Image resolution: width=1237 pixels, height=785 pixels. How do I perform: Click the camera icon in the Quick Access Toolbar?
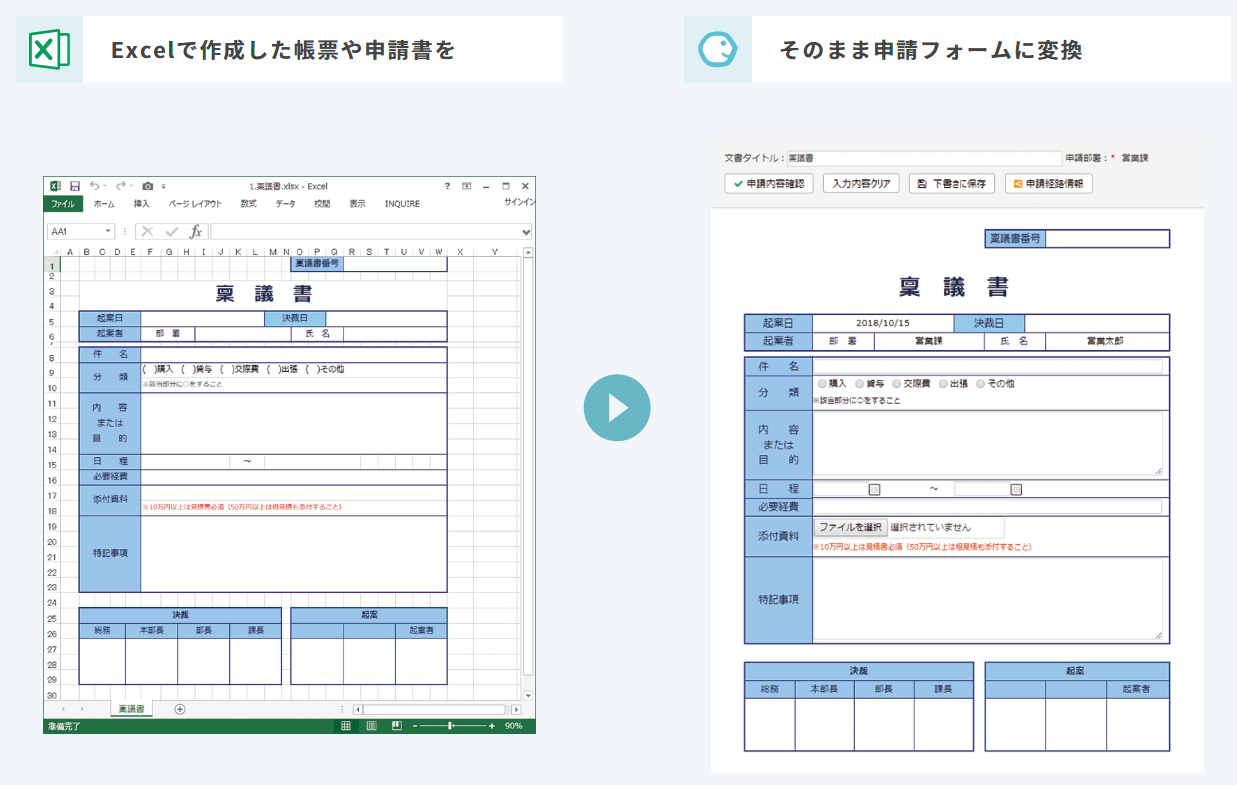click(147, 186)
